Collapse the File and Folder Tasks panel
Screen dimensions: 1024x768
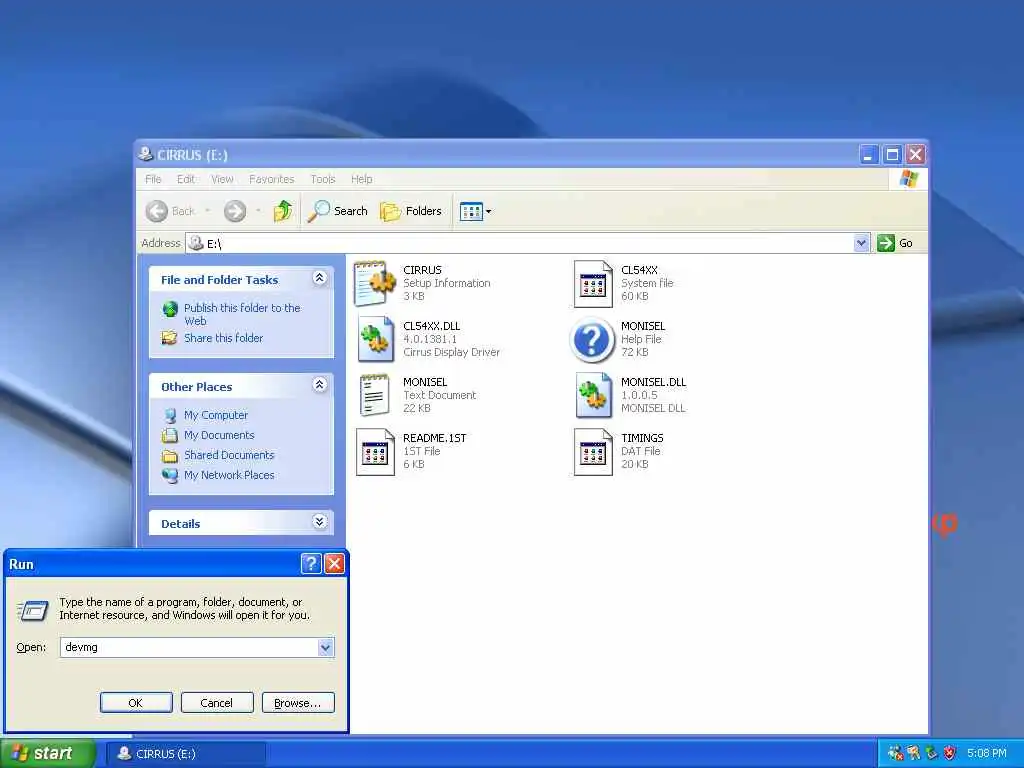click(319, 278)
